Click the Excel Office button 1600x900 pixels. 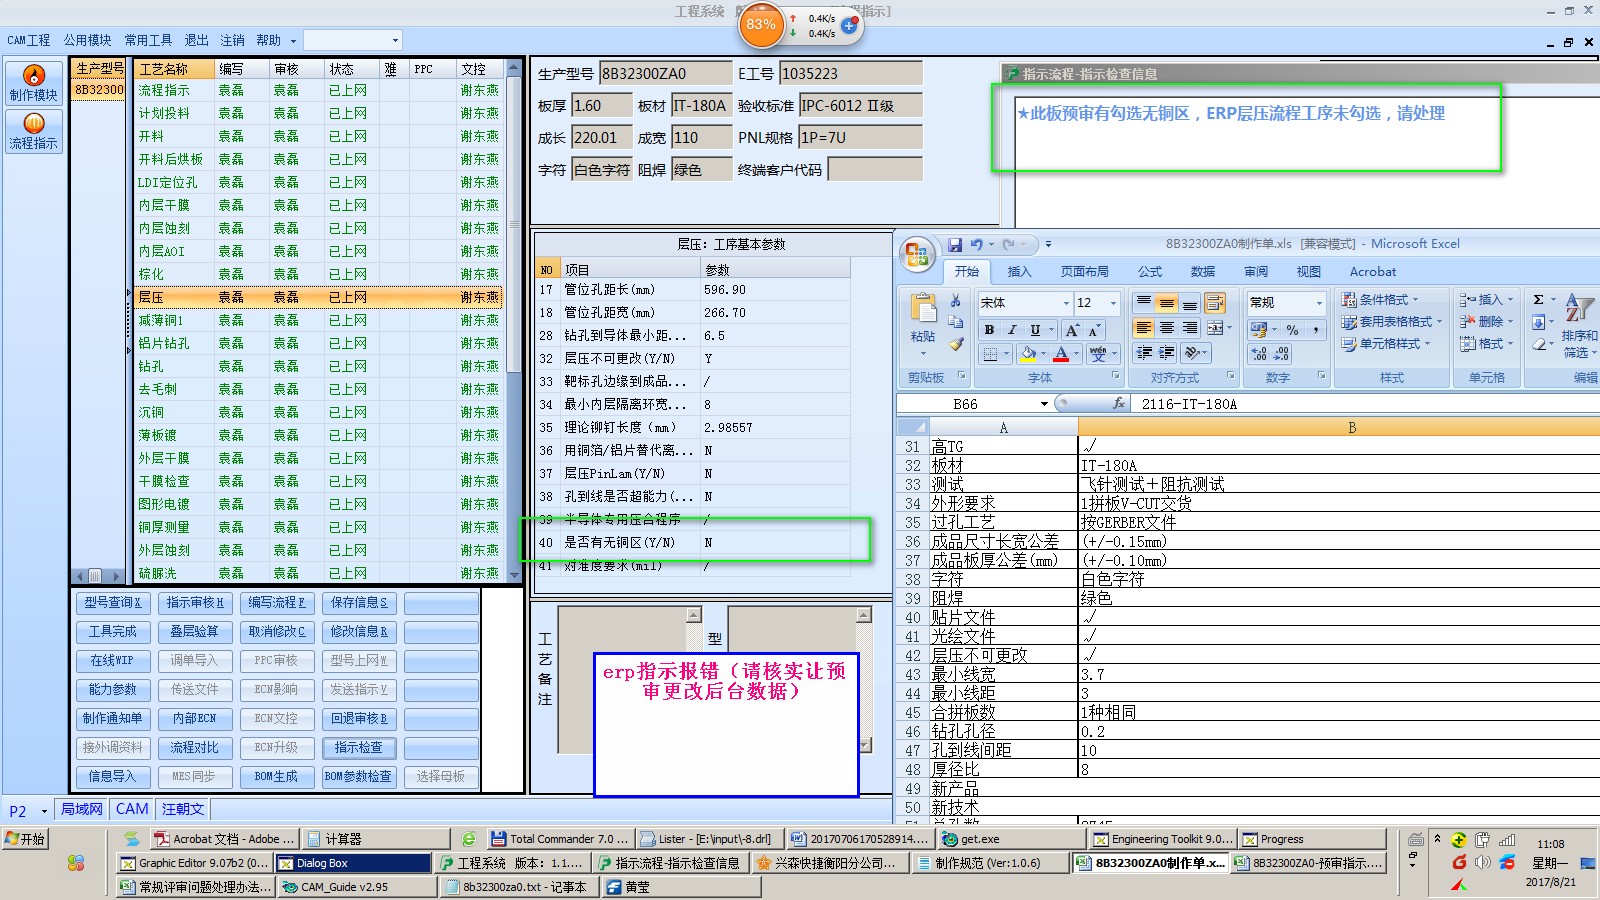coord(917,254)
